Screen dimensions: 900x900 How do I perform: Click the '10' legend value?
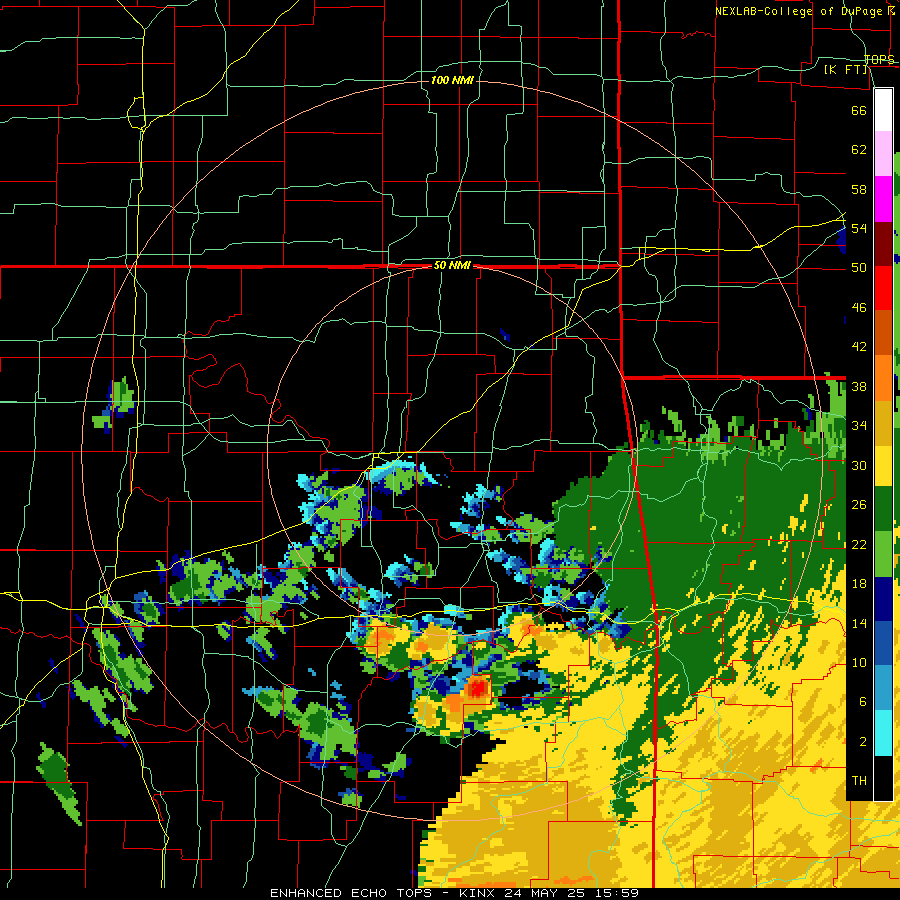tap(859, 663)
